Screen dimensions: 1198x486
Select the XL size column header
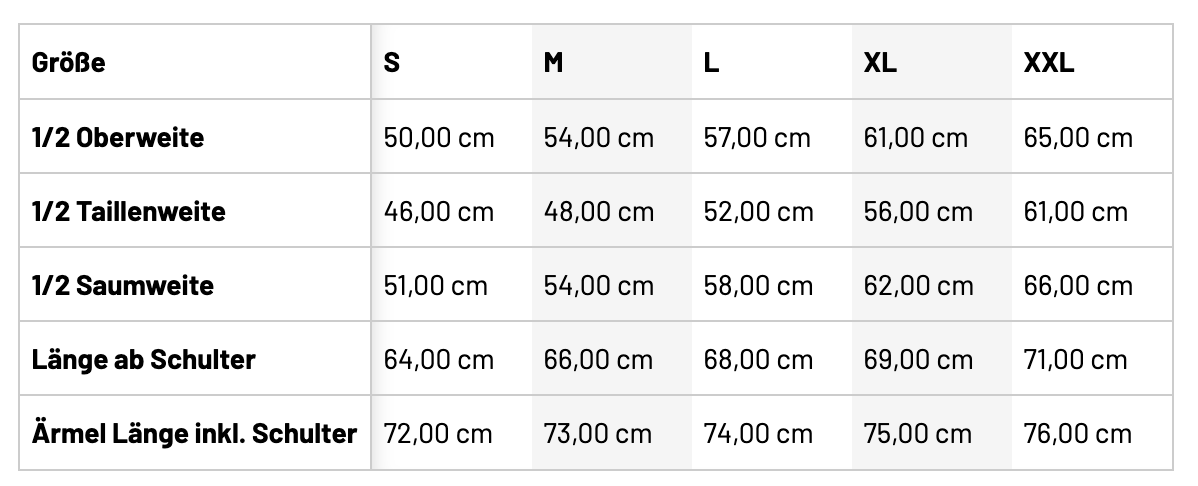tap(880, 62)
